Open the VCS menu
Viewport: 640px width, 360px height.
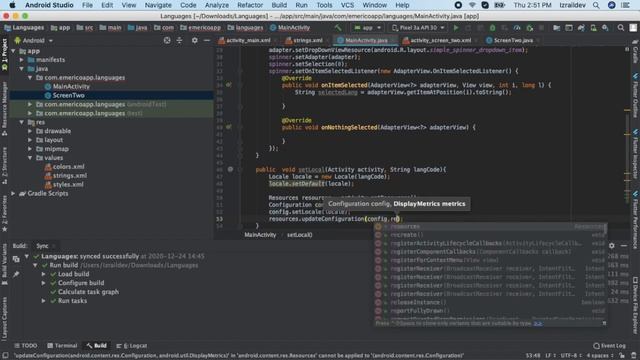pos(347,5)
